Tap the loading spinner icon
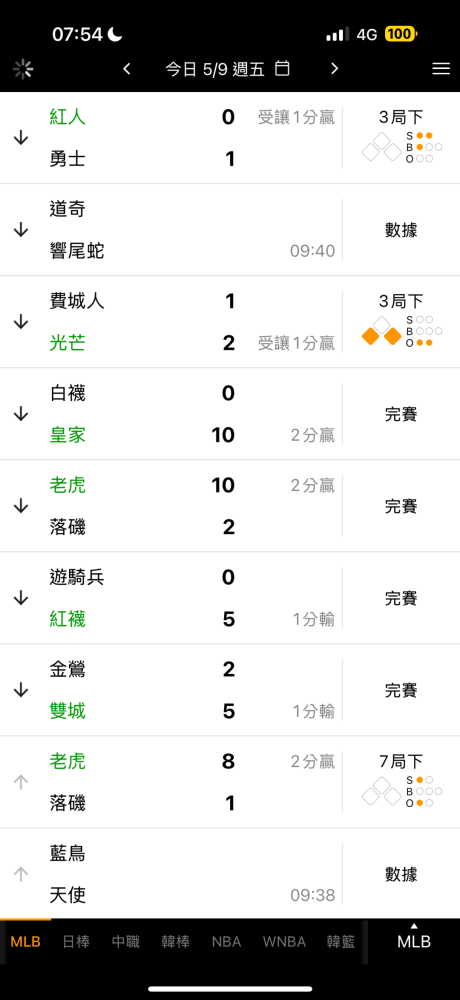This screenshot has height=1000, width=460. tap(23, 69)
